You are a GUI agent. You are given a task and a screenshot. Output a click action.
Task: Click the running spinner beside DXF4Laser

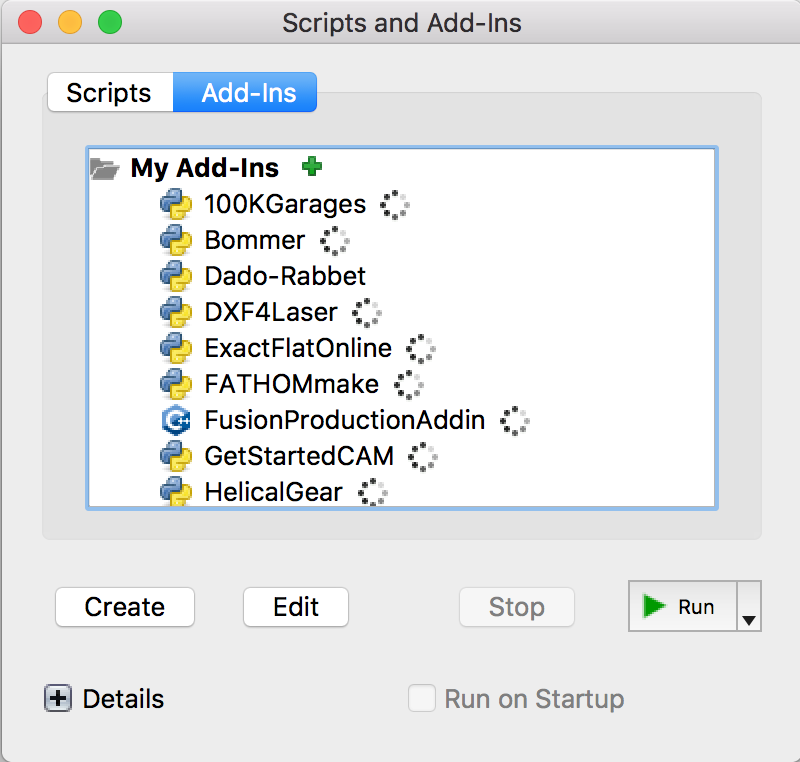pyautogui.click(x=367, y=313)
